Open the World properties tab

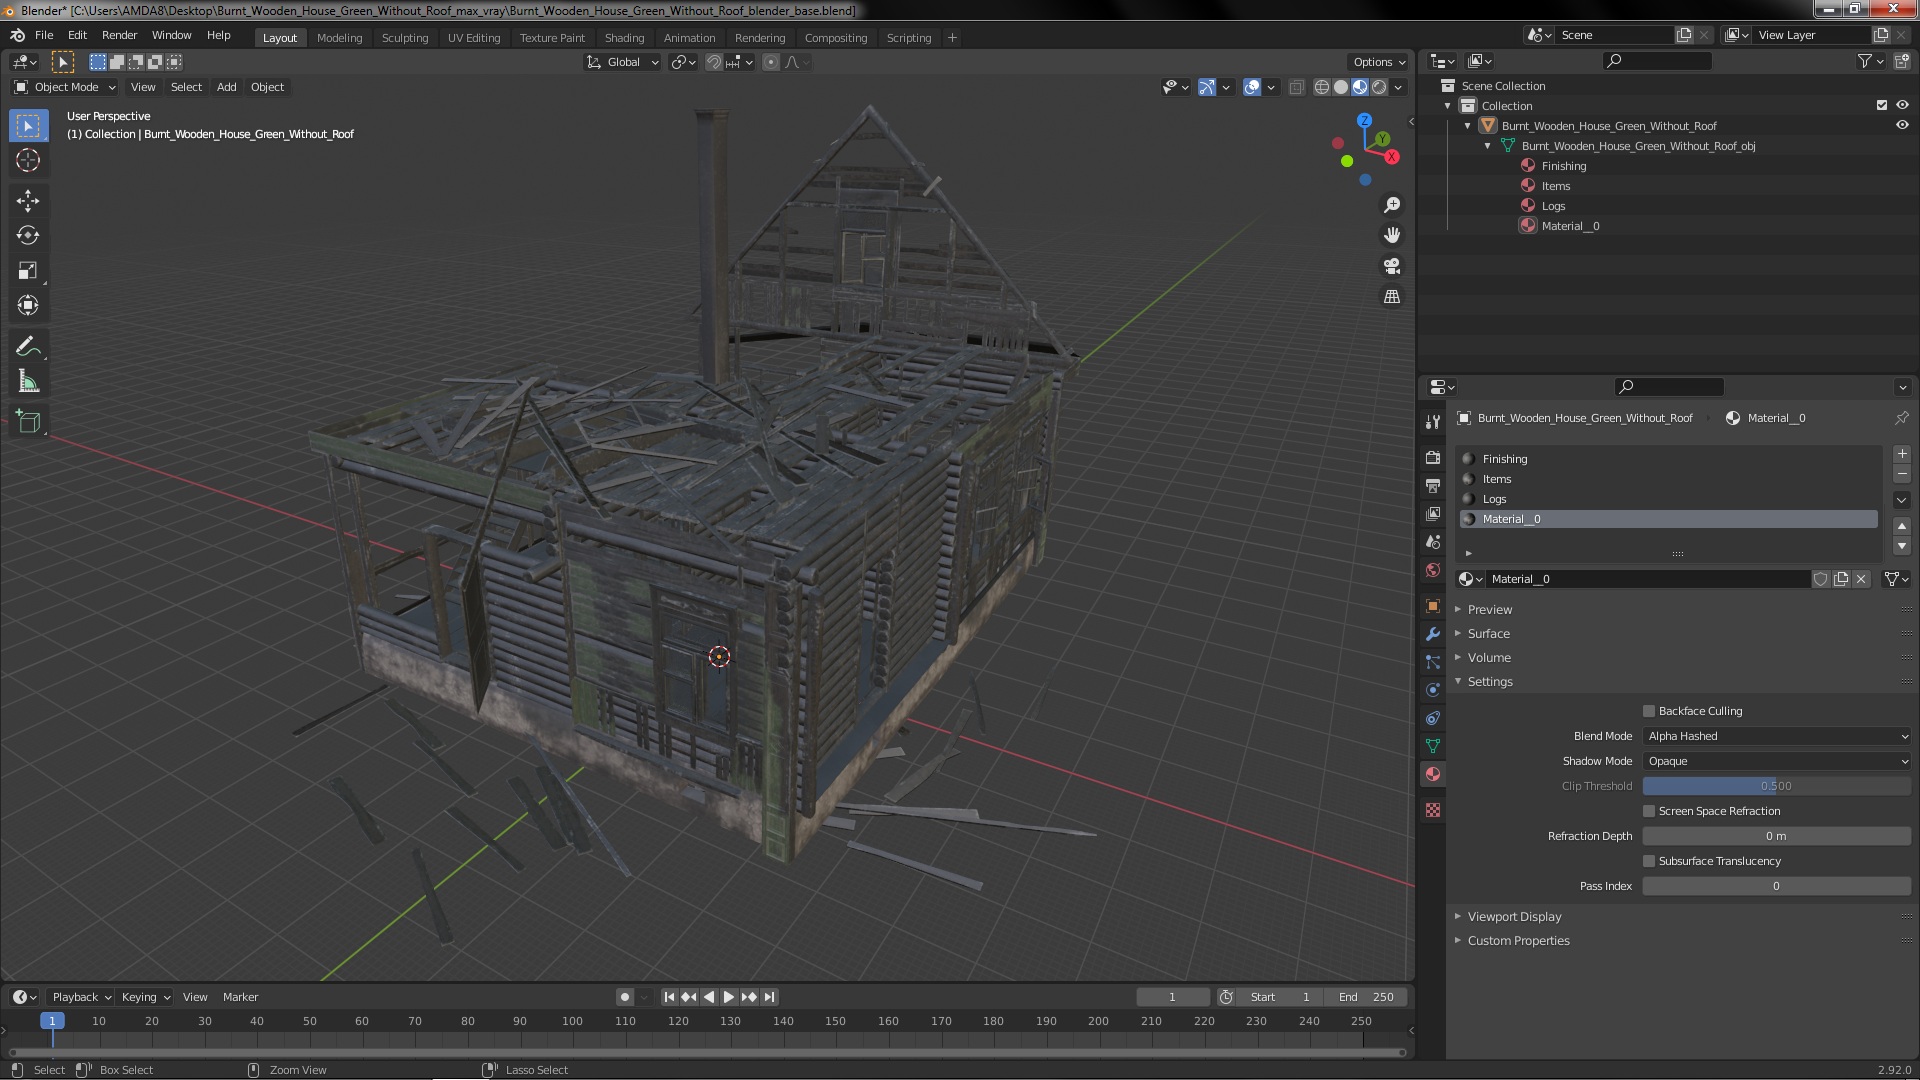click(1433, 570)
